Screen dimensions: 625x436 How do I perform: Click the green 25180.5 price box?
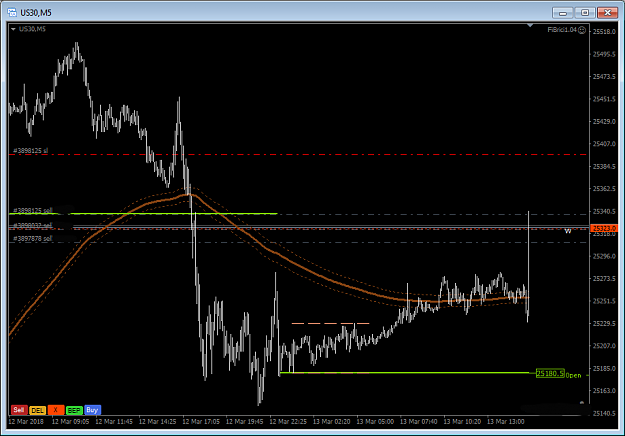(x=550, y=373)
